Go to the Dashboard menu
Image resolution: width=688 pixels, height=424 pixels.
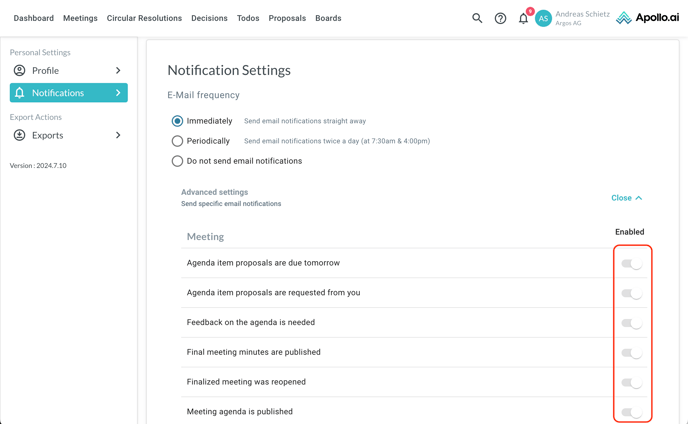(34, 18)
